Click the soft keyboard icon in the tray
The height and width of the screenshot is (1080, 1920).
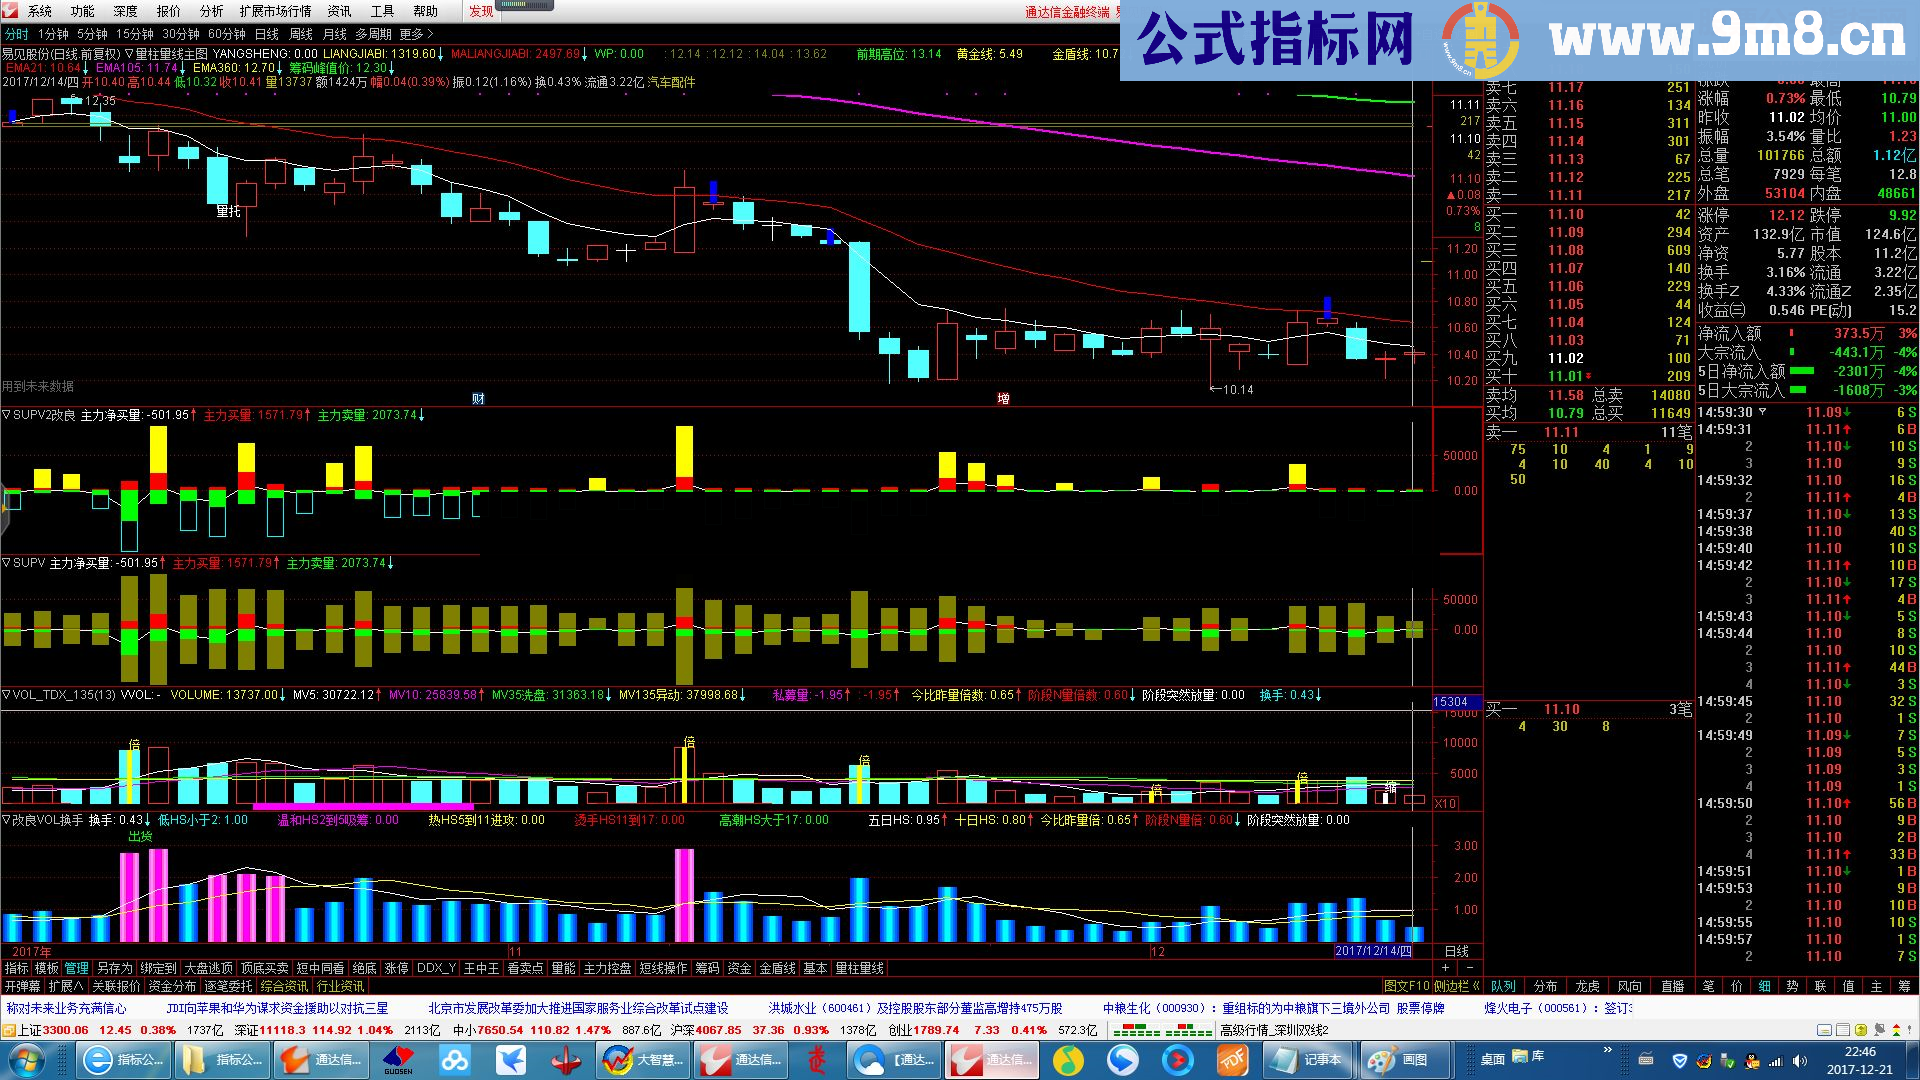[1645, 1060]
